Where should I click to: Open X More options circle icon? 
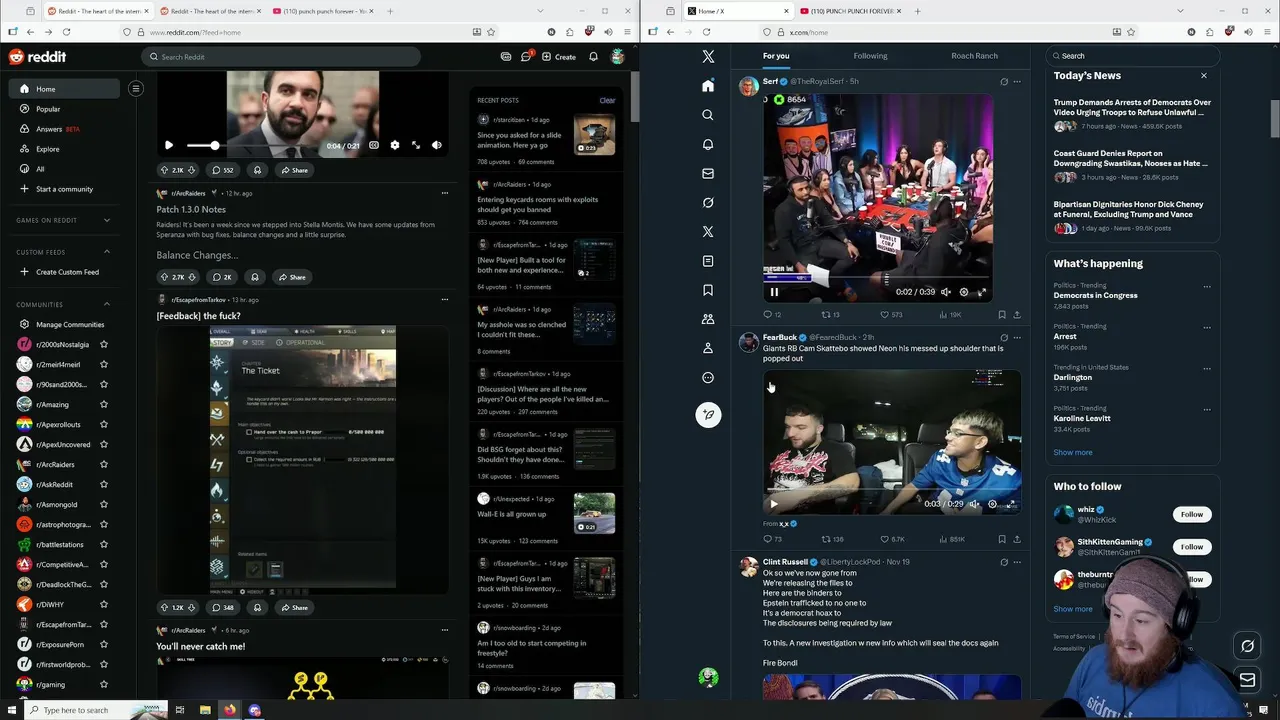point(708,378)
